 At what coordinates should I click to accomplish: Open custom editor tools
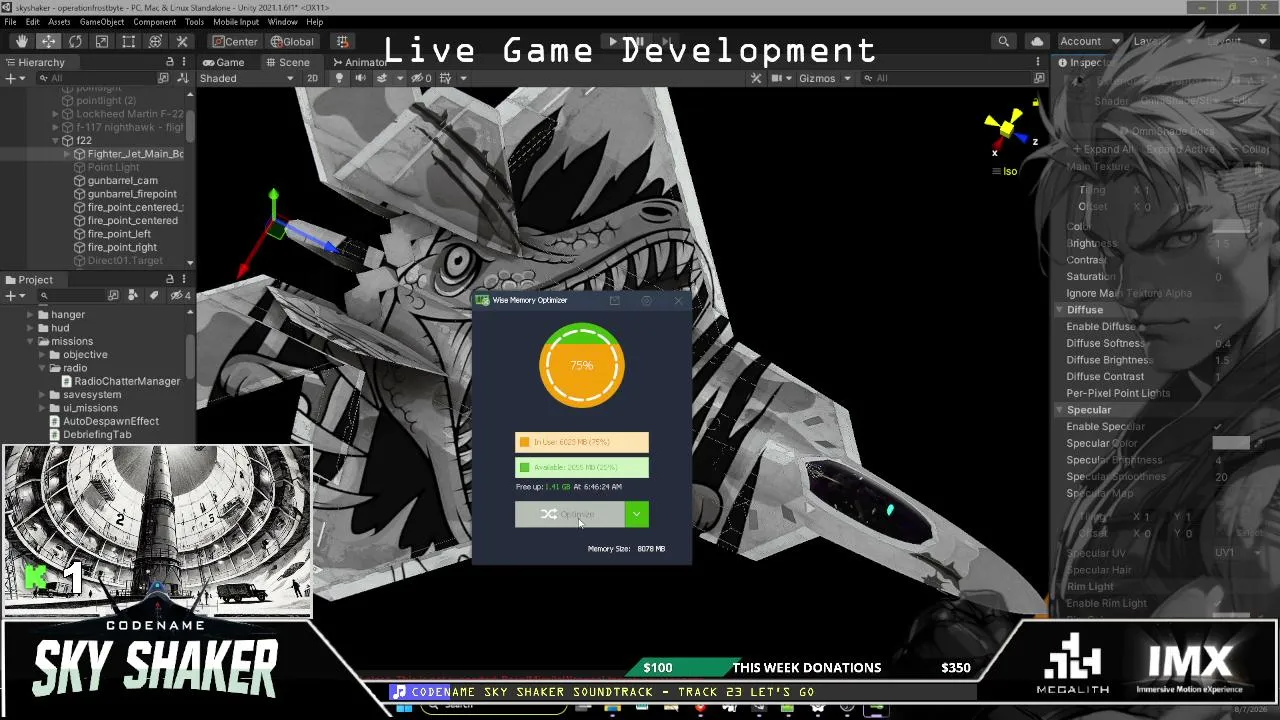tap(182, 41)
